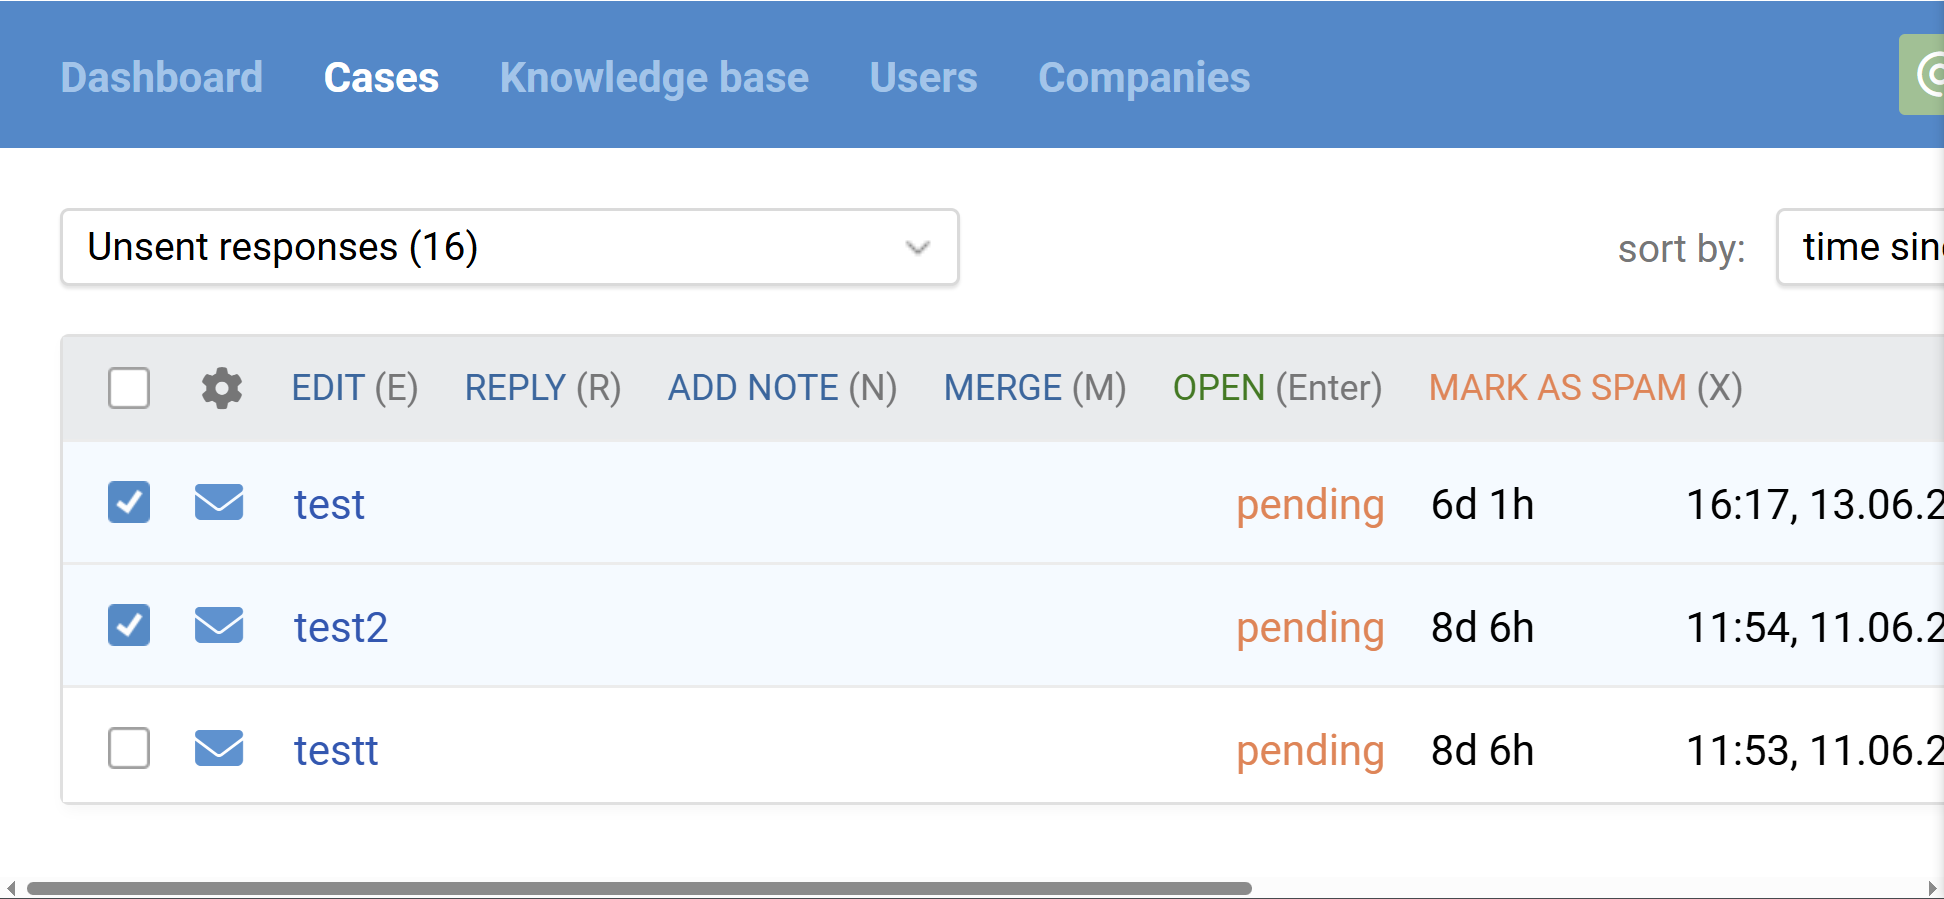This screenshot has height=899, width=1944.
Task: Click the envelope icon for test case
Action: [x=219, y=502]
